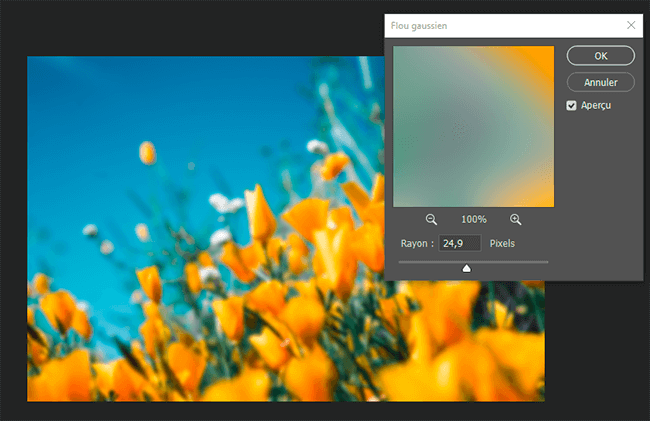Click the 100% preview zoom label
The image size is (650, 421).
[x=473, y=219]
